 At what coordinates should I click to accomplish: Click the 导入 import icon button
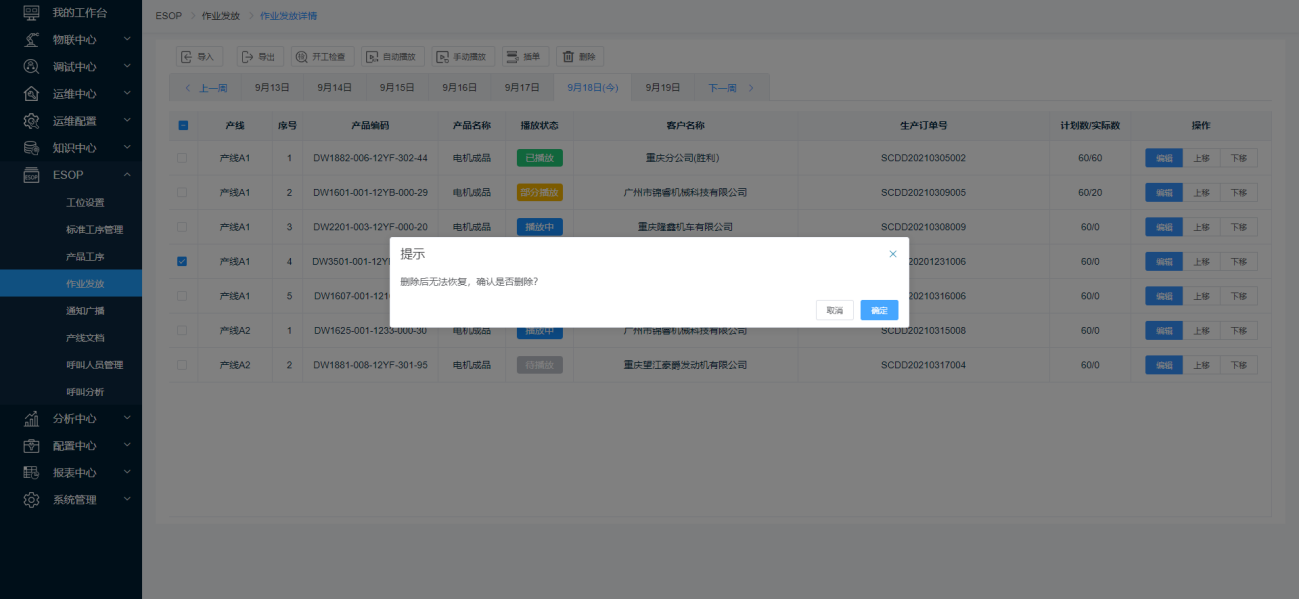click(199, 57)
